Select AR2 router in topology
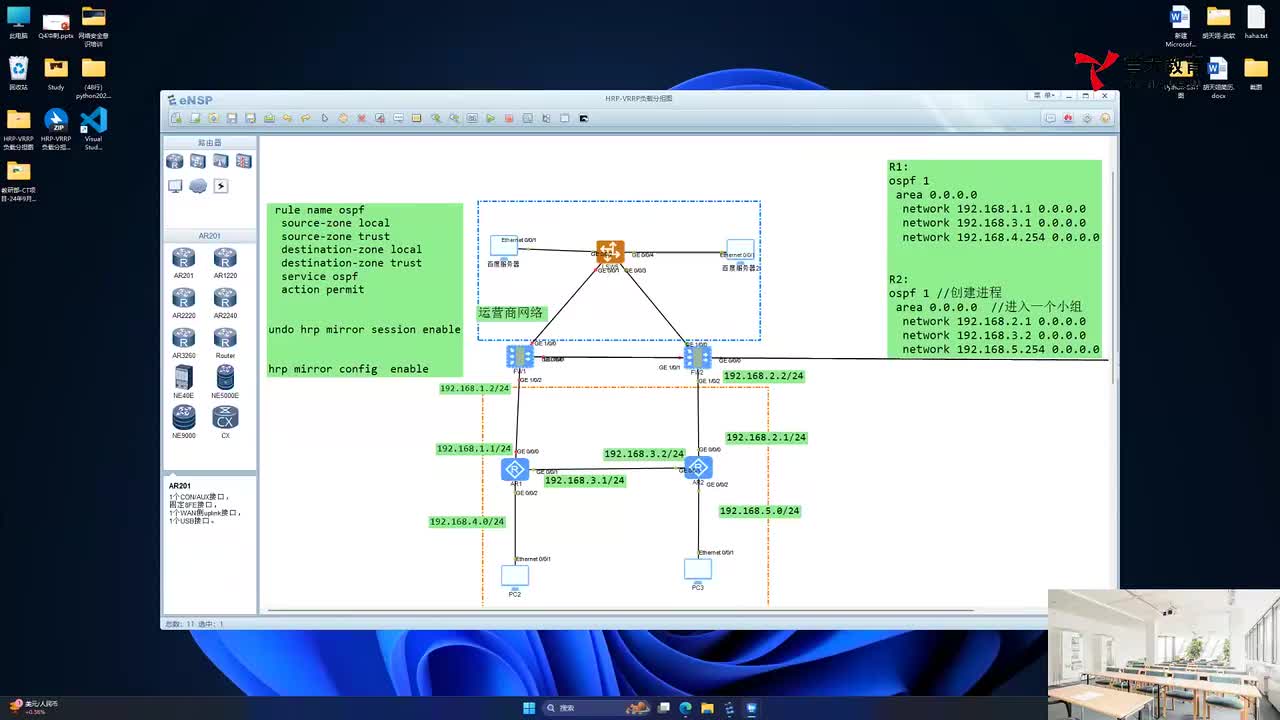The height and width of the screenshot is (720, 1280). click(x=698, y=467)
